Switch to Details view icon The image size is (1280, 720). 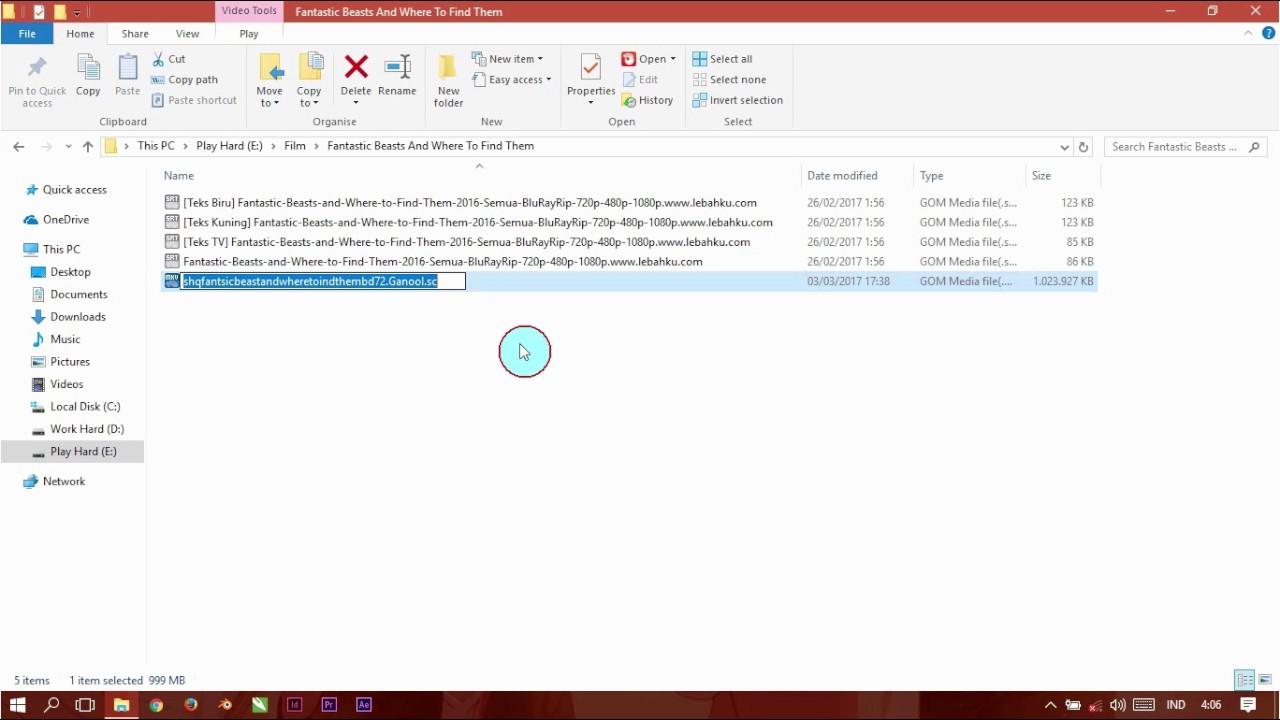click(1244, 680)
